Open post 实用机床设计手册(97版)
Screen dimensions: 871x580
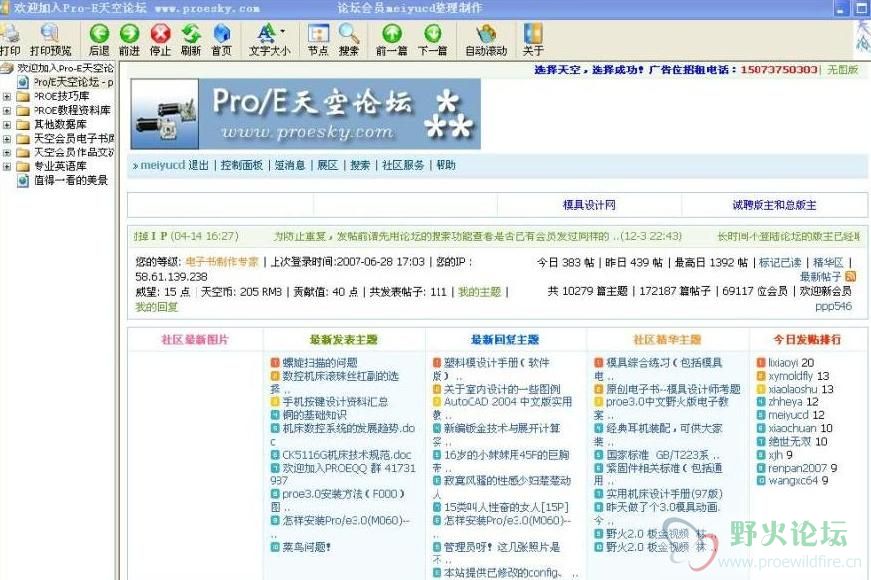coord(664,493)
